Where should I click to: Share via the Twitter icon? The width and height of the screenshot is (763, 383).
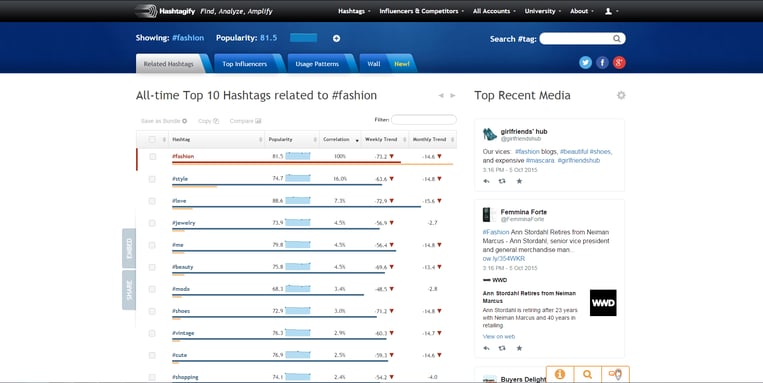click(x=585, y=62)
